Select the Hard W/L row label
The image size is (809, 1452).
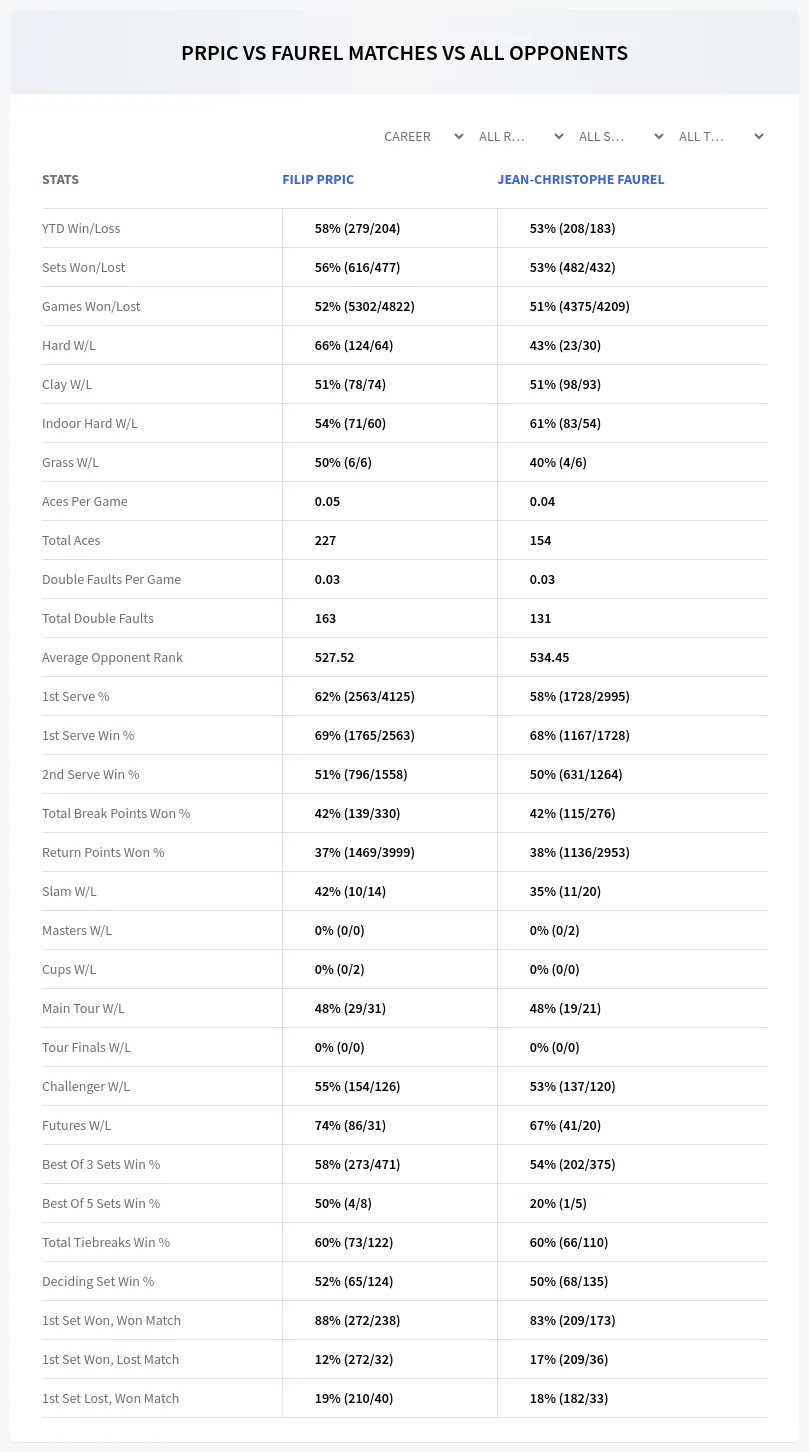click(x=69, y=345)
